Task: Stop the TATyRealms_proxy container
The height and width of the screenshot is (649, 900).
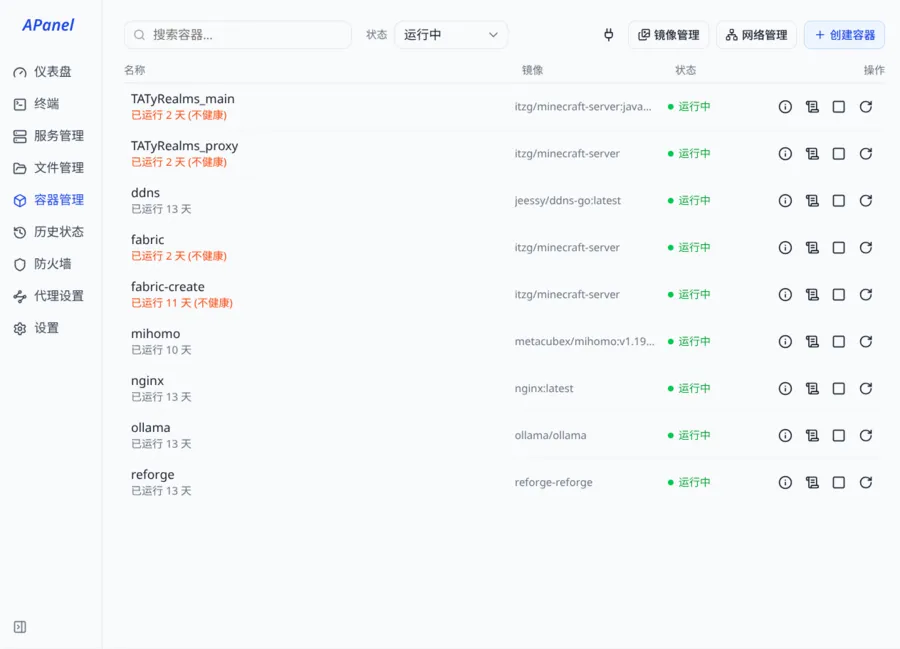Action: tap(839, 154)
